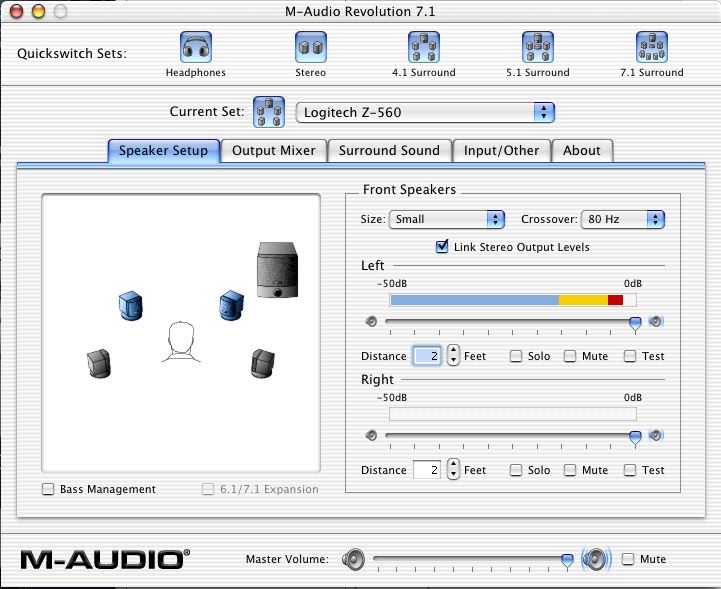Click the Master Volume slider handle
The width and height of the screenshot is (721, 589).
567,560
